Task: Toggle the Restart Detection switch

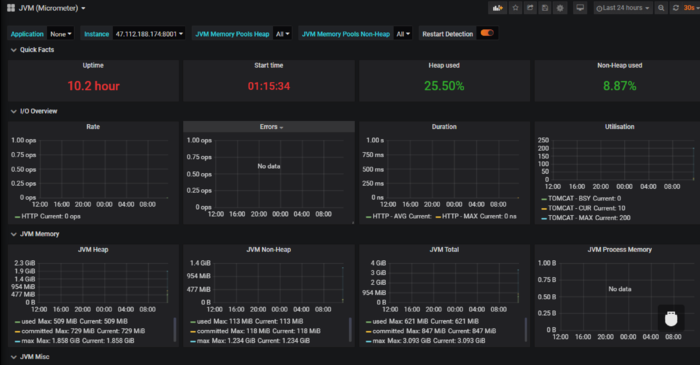Action: [487, 33]
